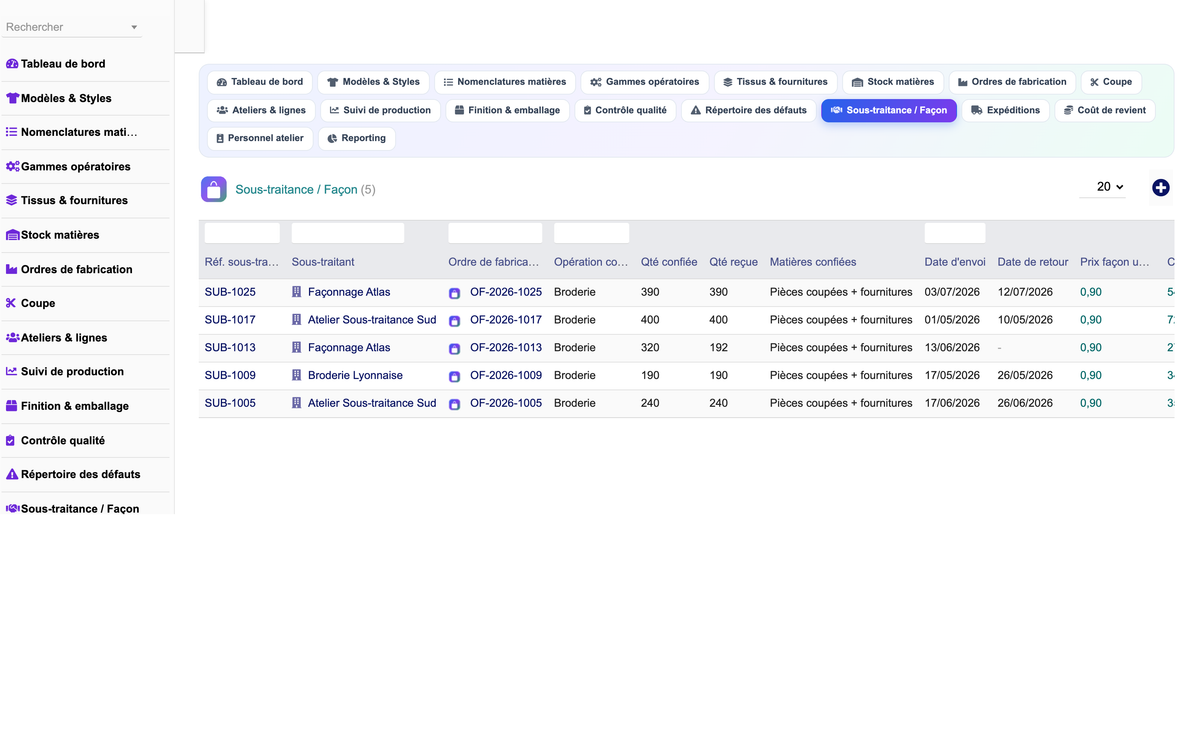Click the add new record plus icon

tap(1160, 188)
